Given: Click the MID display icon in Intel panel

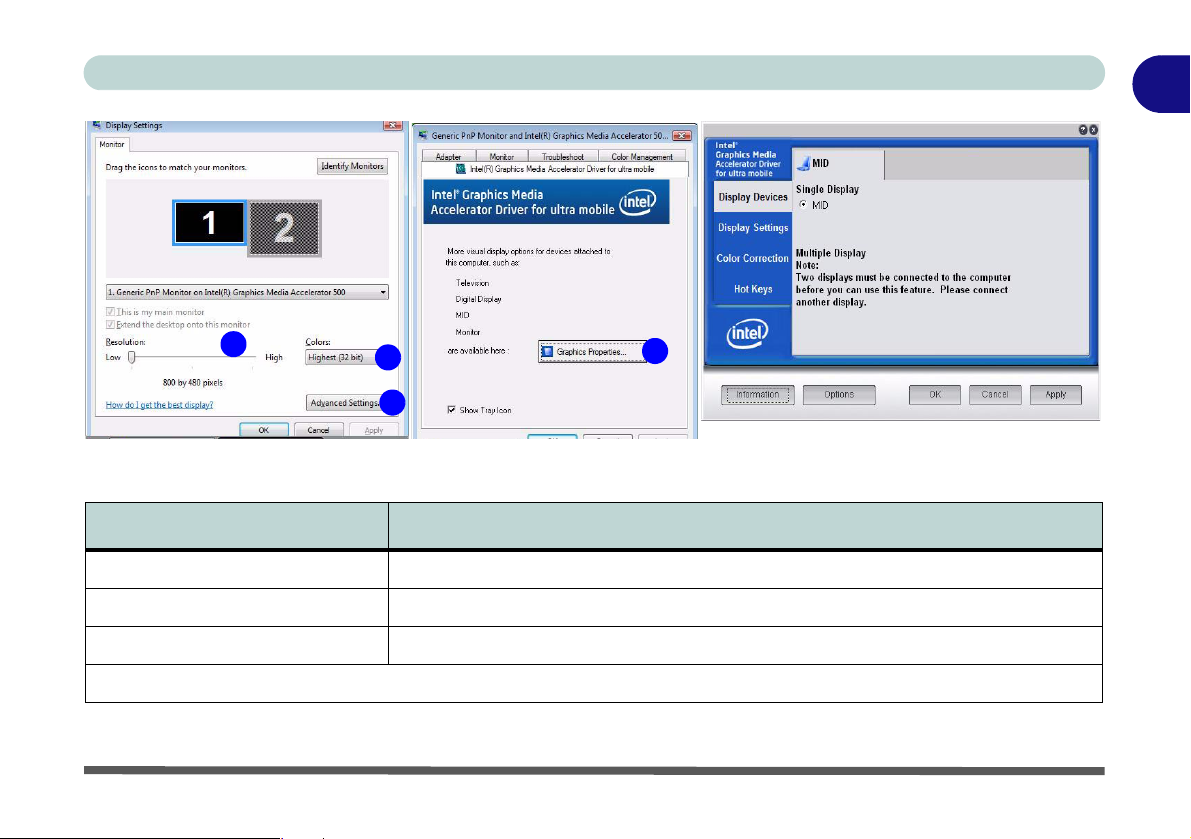Looking at the screenshot, I should tap(803, 162).
